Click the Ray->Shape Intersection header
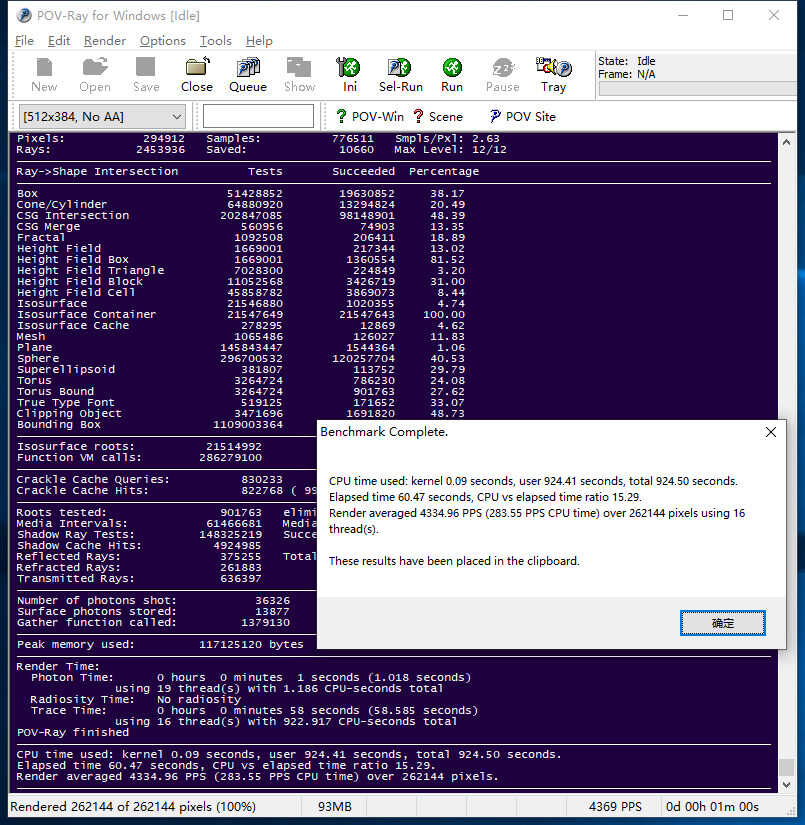 point(97,171)
